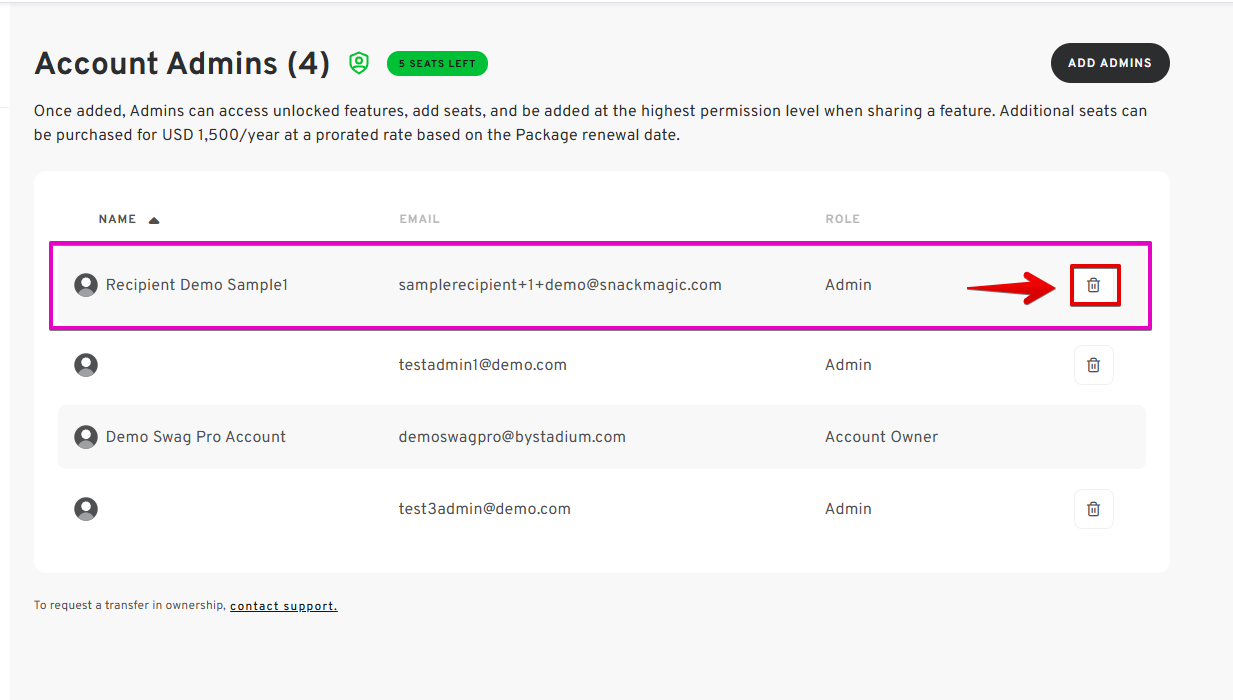The image size is (1233, 700).
Task: Click avatar icon of Recipient Demo Sample1
Action: pyautogui.click(x=87, y=285)
